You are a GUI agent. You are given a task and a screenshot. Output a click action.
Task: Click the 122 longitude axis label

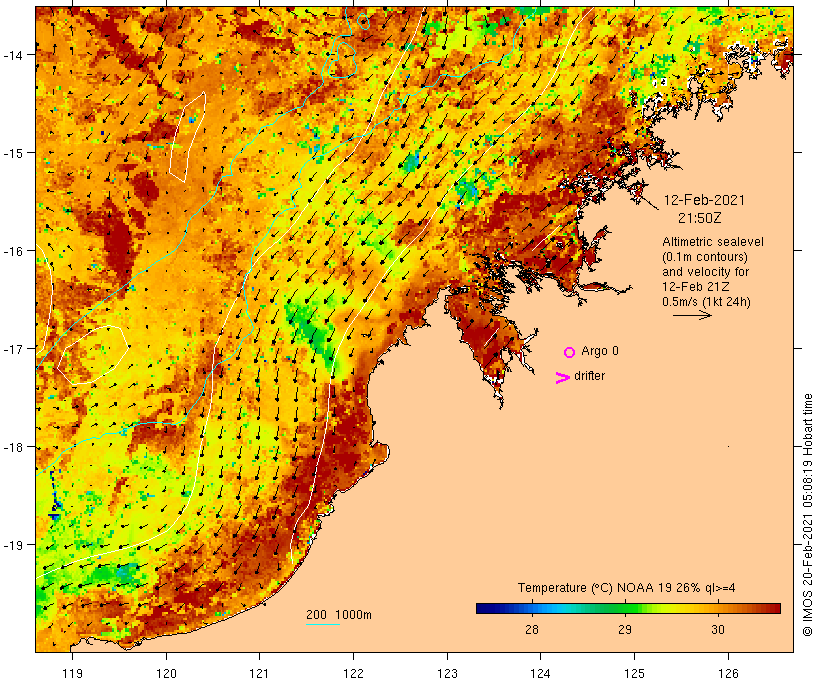click(354, 673)
